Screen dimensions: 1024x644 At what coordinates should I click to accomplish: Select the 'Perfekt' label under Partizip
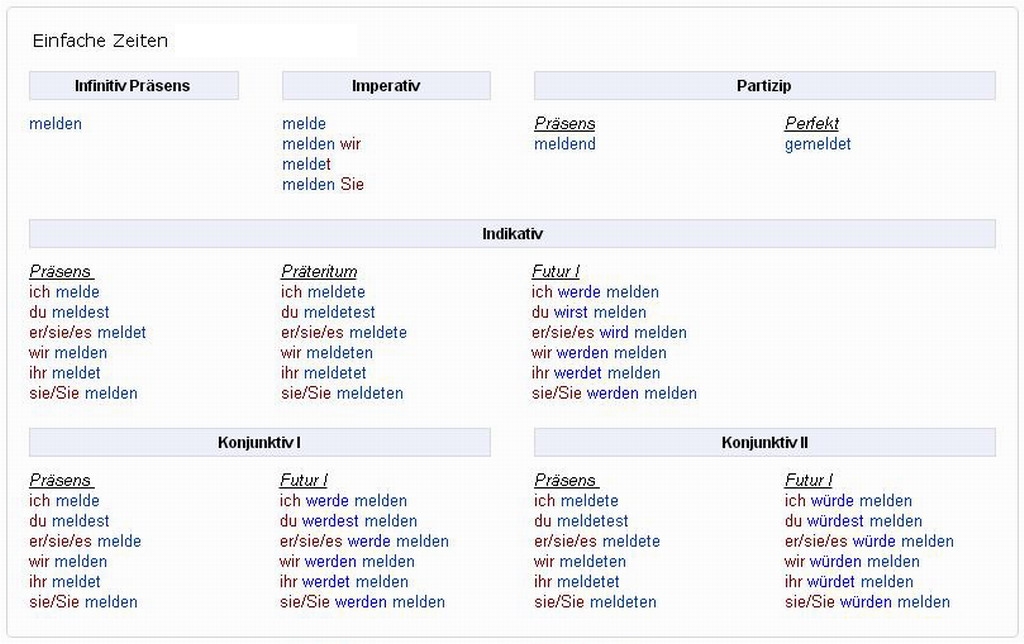(812, 124)
